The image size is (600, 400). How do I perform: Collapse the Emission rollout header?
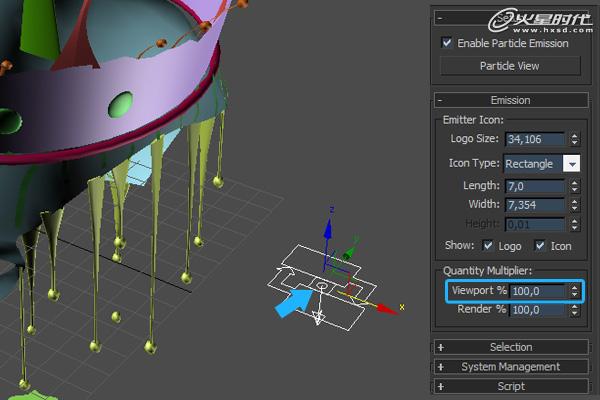511,100
